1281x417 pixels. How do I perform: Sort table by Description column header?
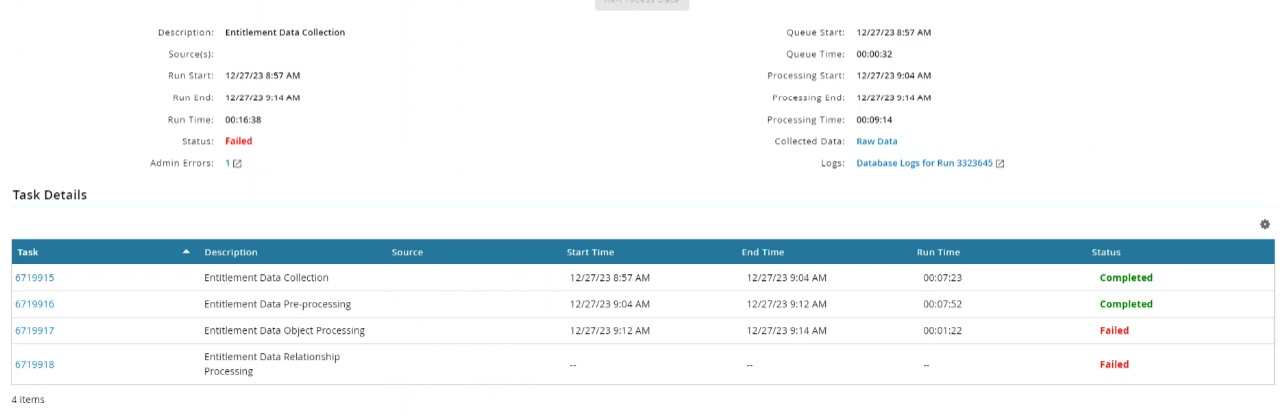231,252
